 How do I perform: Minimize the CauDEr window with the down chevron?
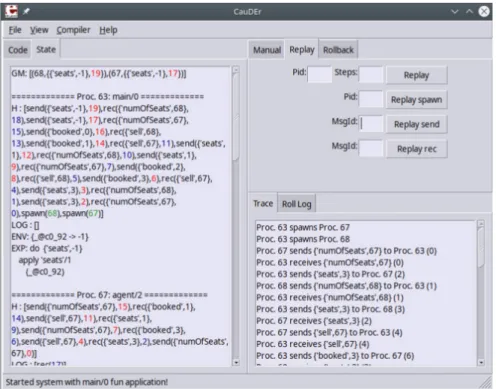pos(455,12)
